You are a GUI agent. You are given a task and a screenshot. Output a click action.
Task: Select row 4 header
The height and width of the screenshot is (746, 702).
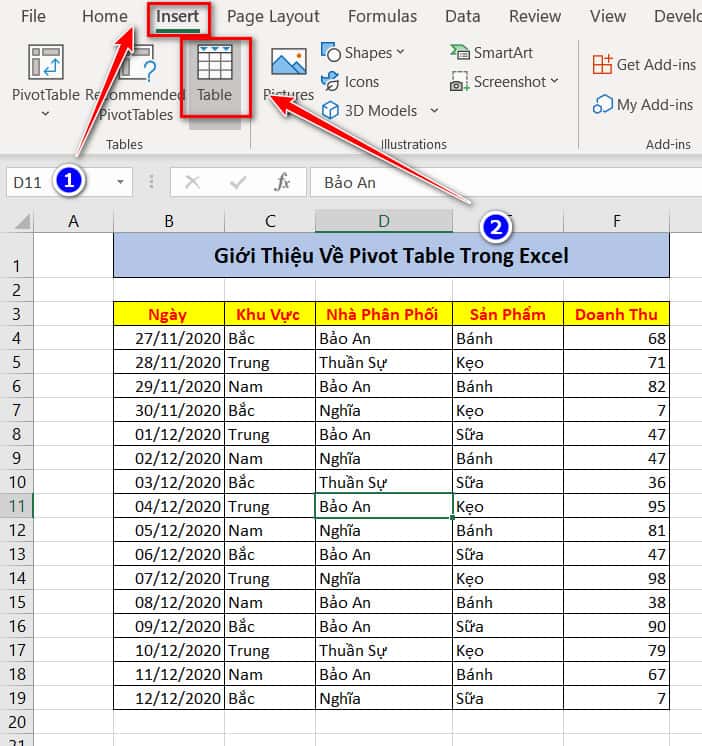[17, 338]
